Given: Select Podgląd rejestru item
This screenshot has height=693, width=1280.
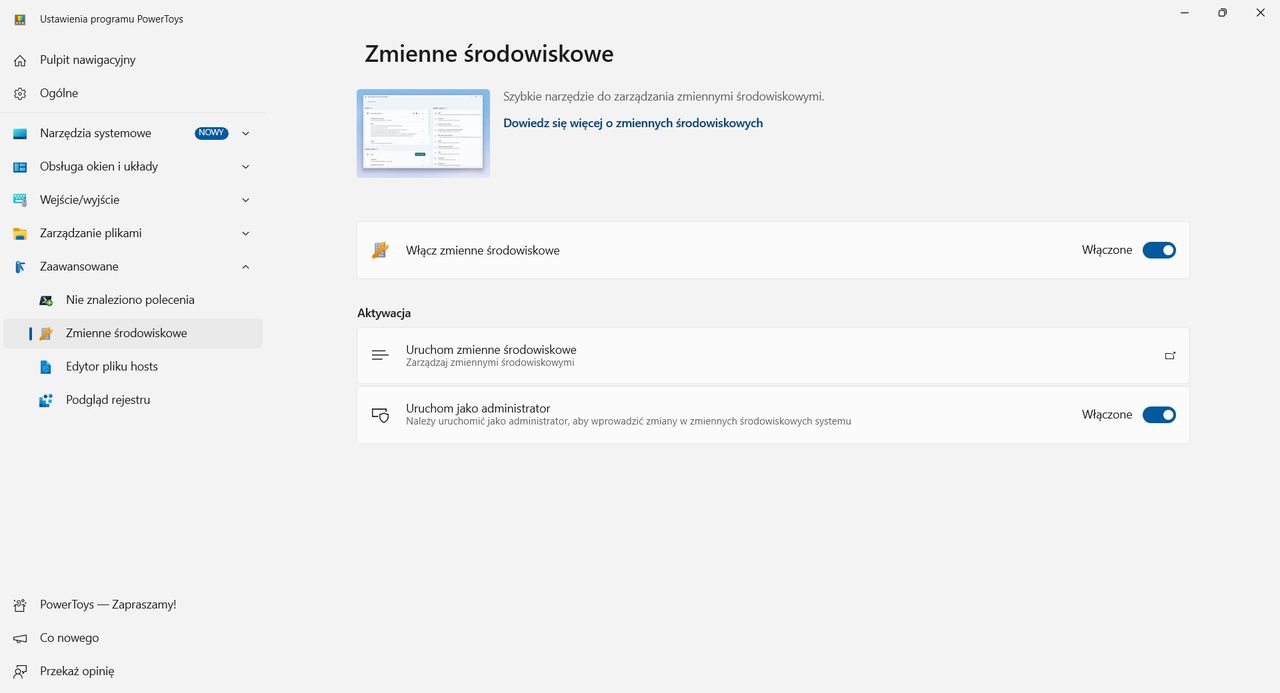Looking at the screenshot, I should (133, 400).
